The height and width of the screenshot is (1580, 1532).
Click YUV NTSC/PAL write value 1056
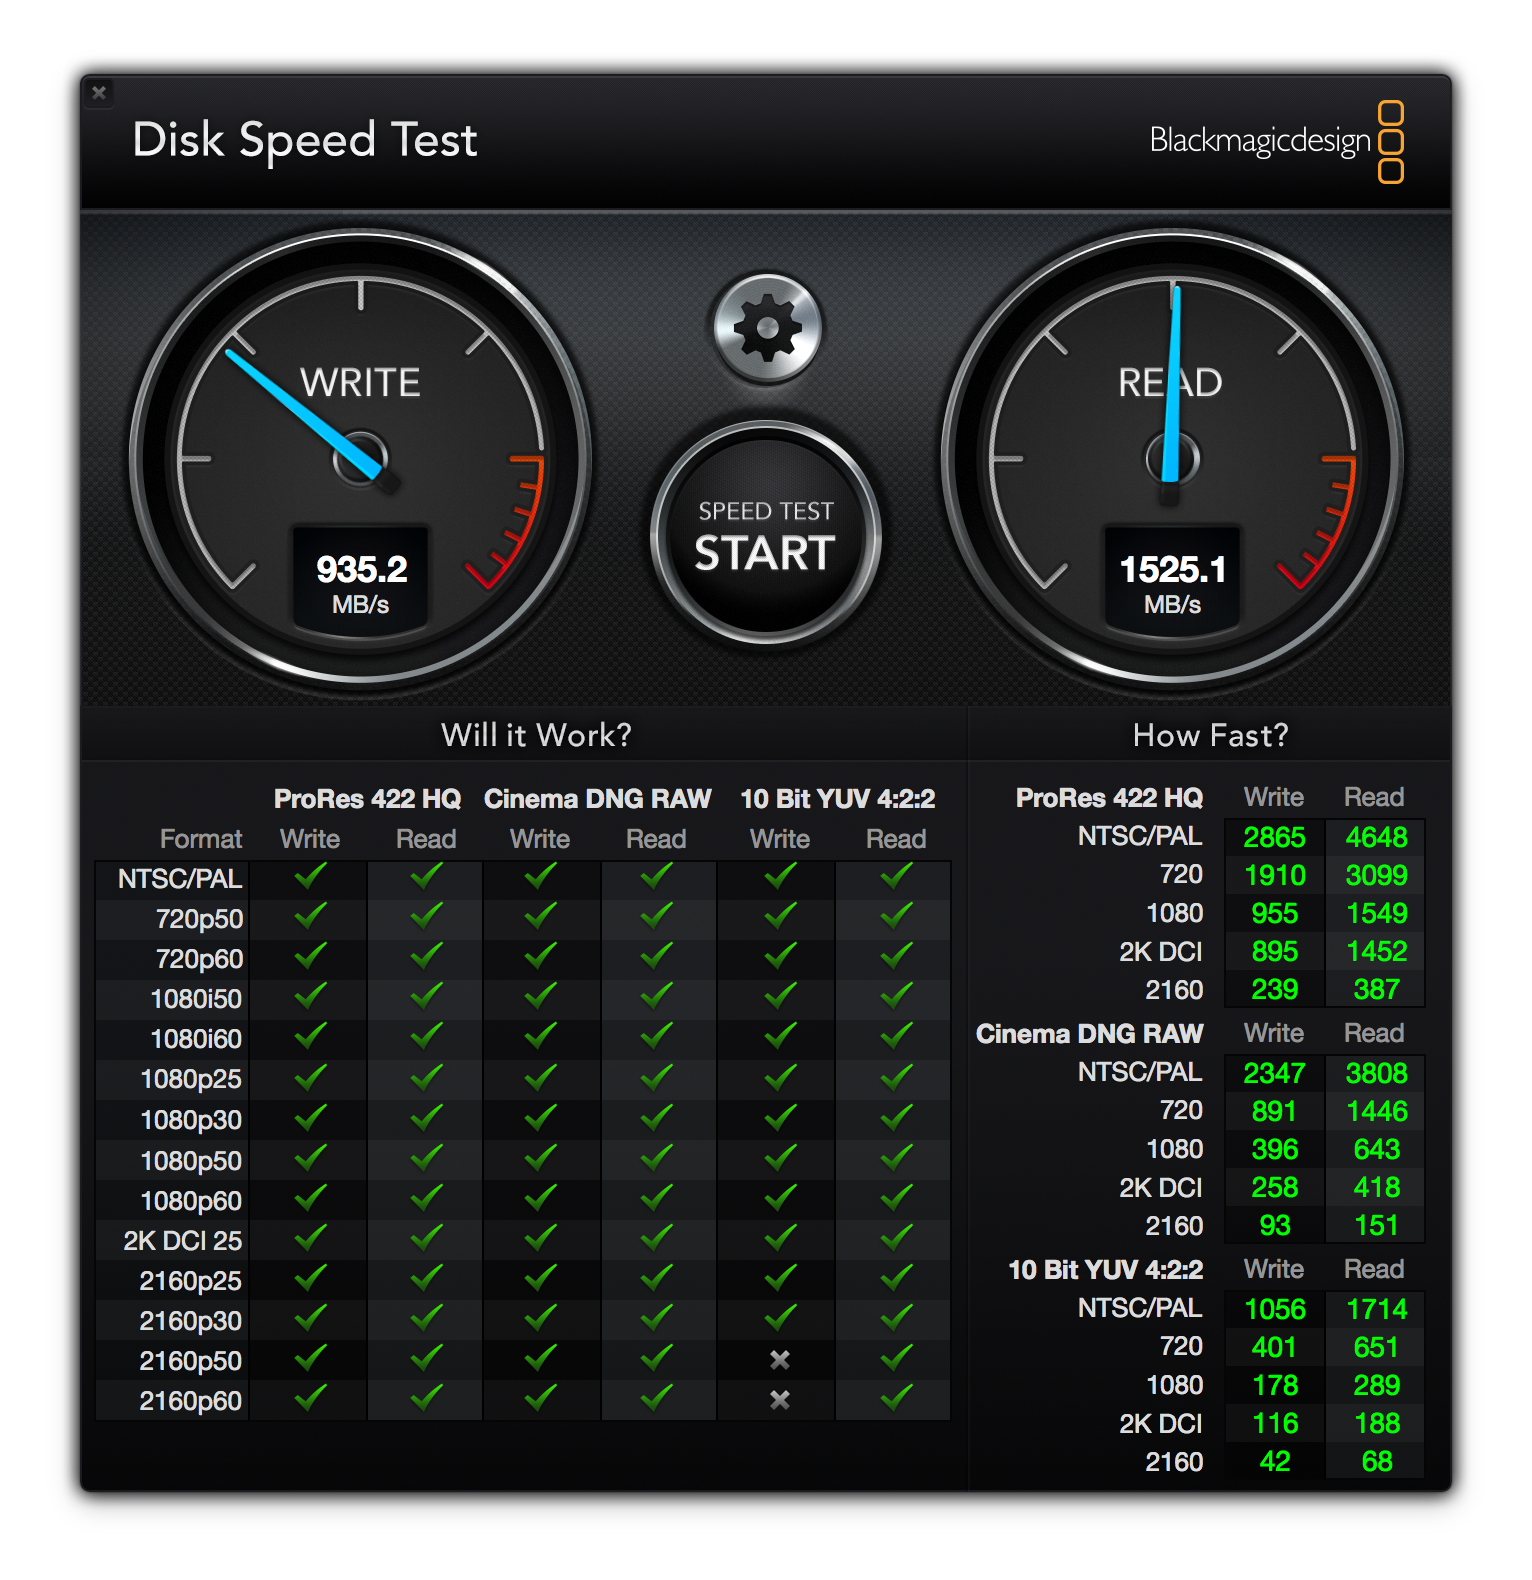pyautogui.click(x=1274, y=1309)
